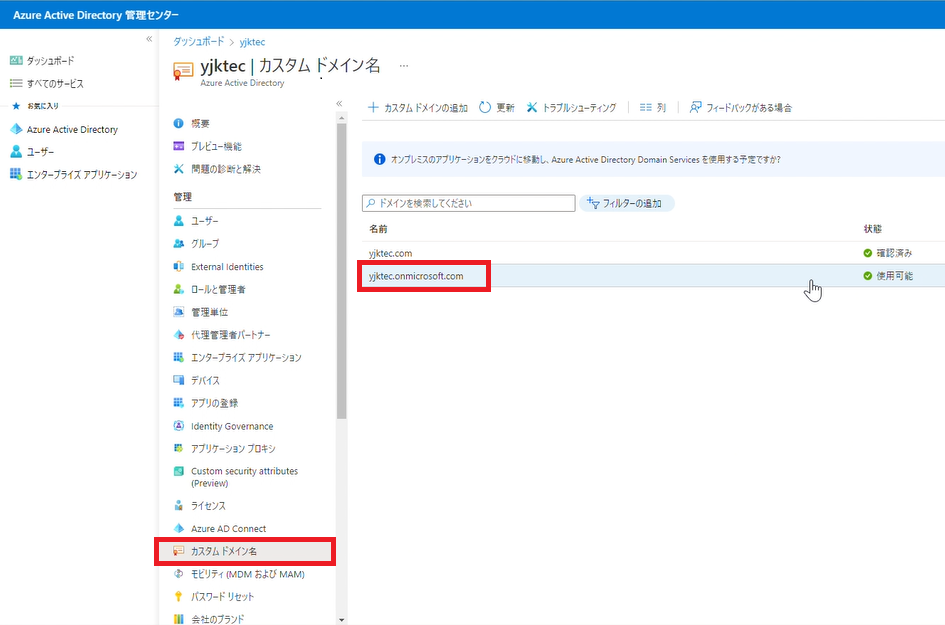Sort by the 名前 column header
945x625 pixels.
coord(378,229)
